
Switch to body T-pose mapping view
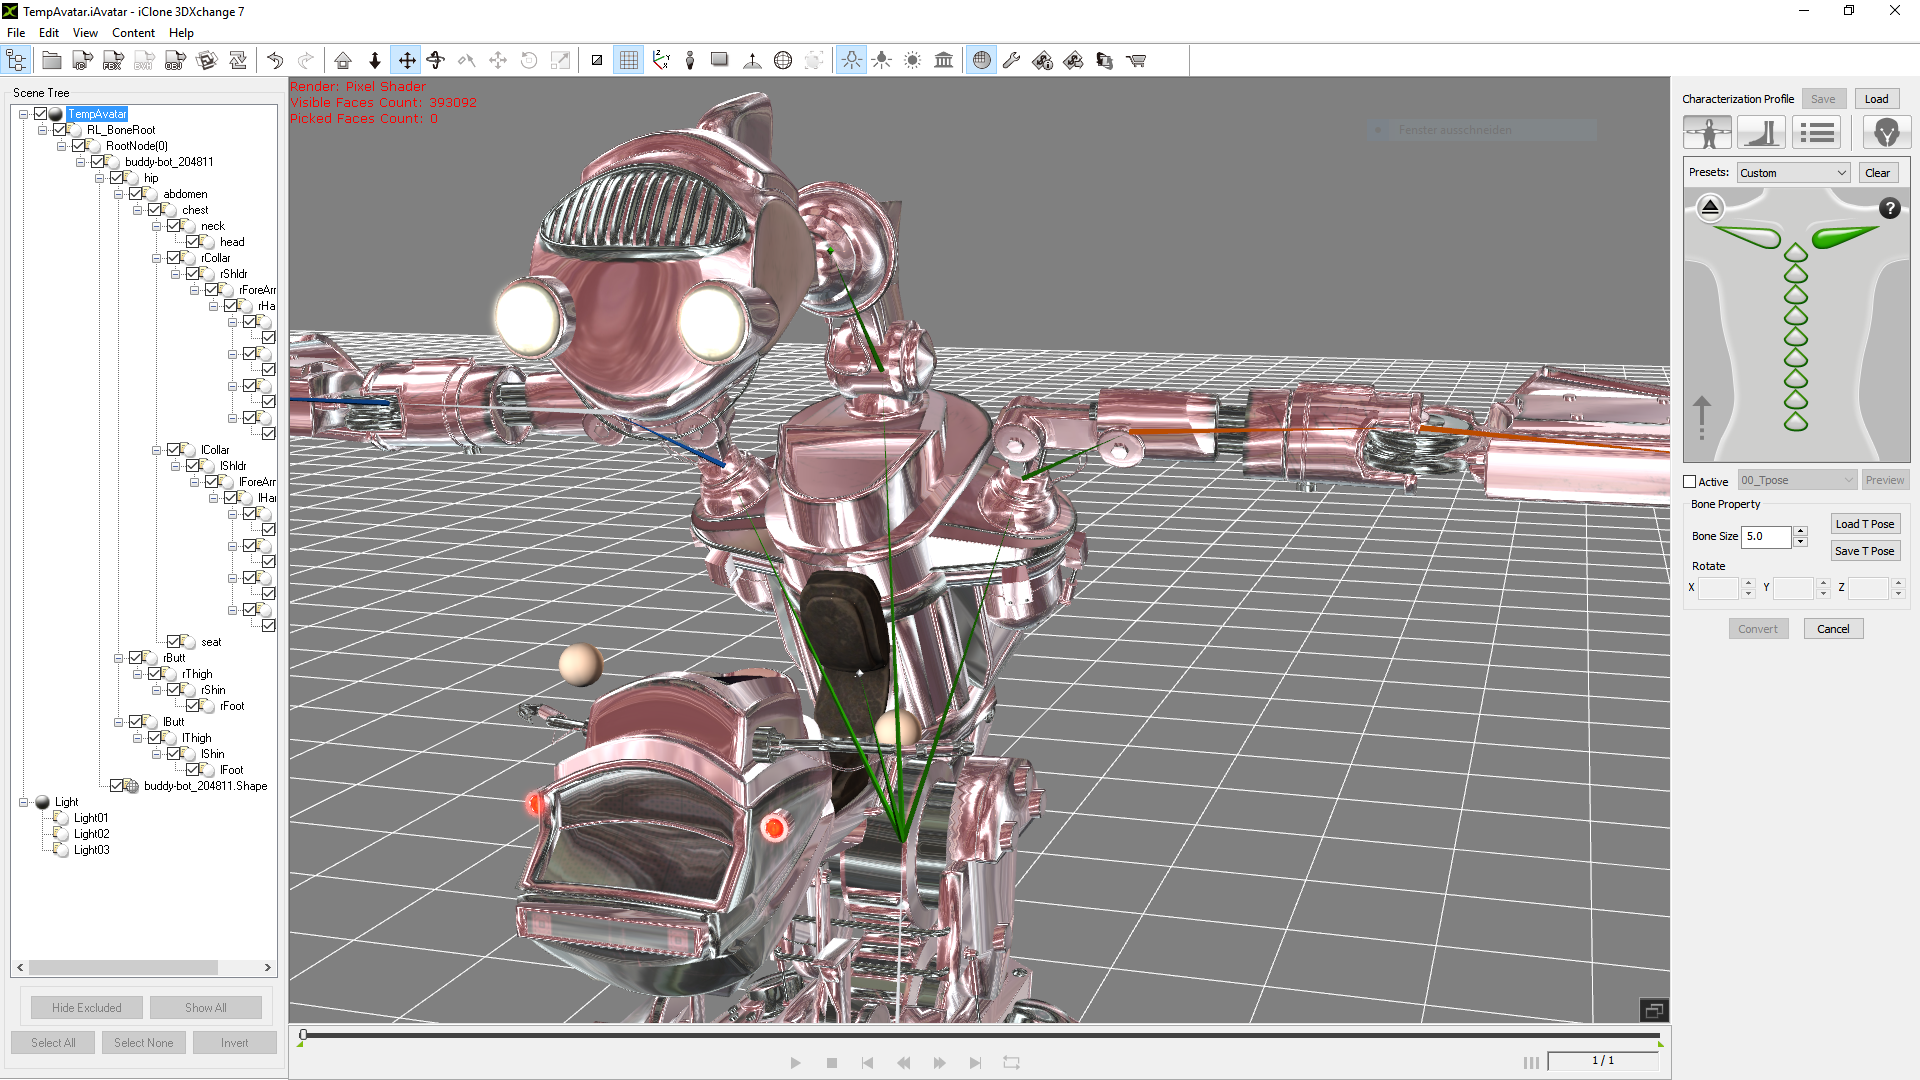pos(1708,132)
